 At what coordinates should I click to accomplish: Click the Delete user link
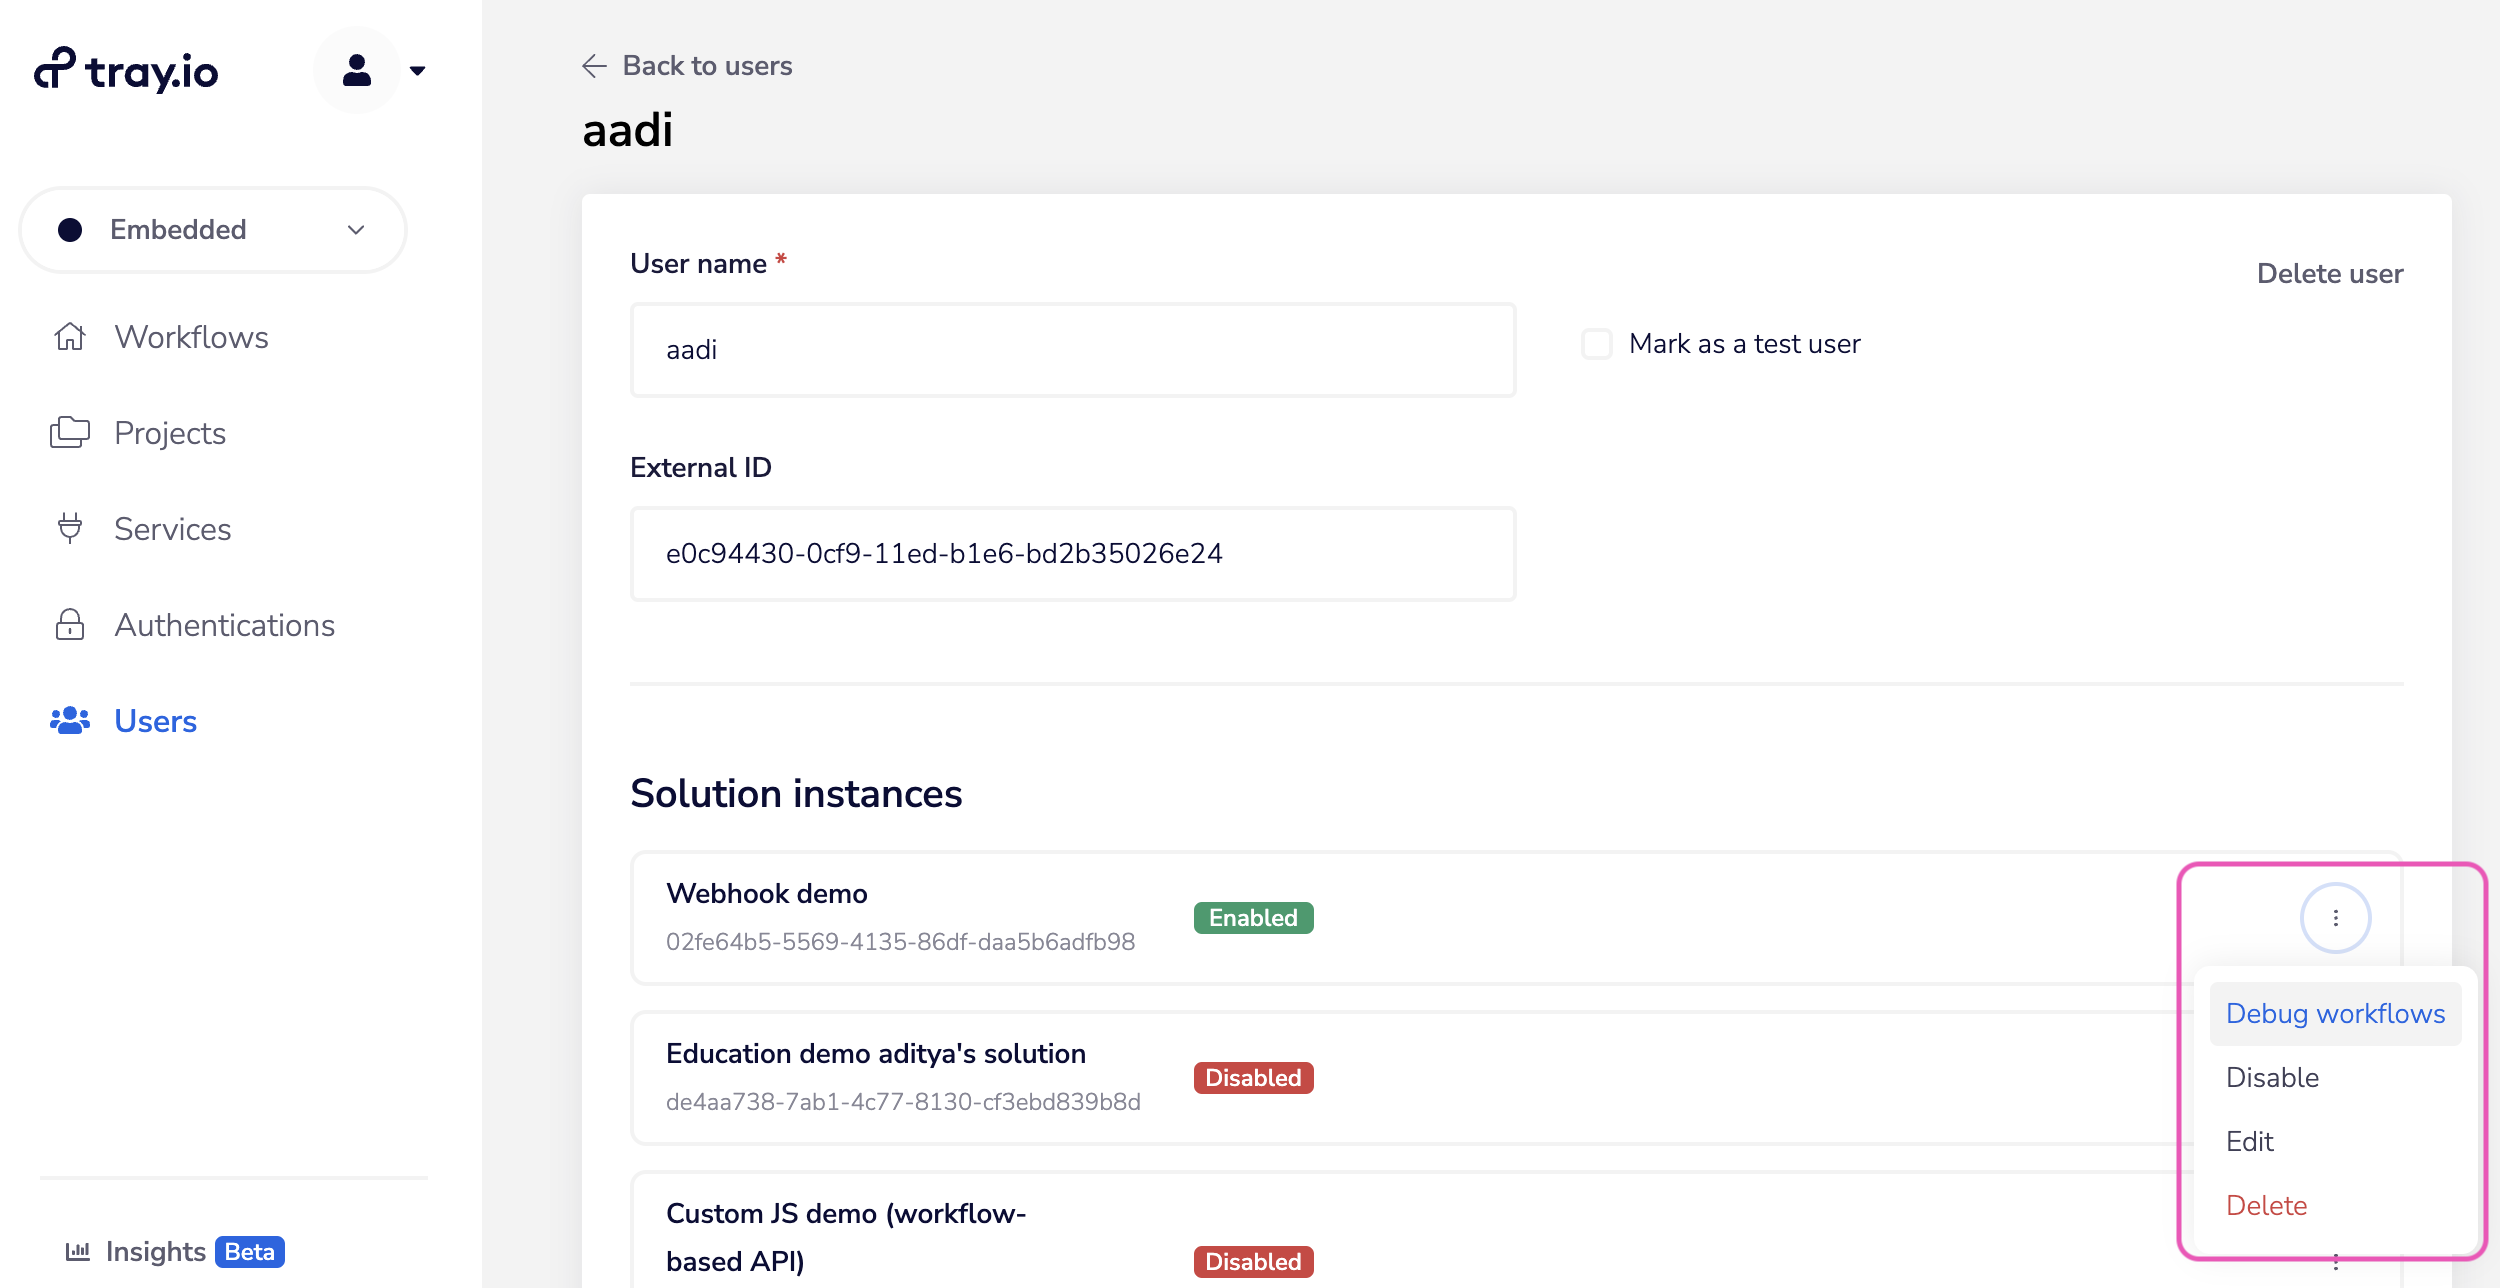(x=2329, y=274)
